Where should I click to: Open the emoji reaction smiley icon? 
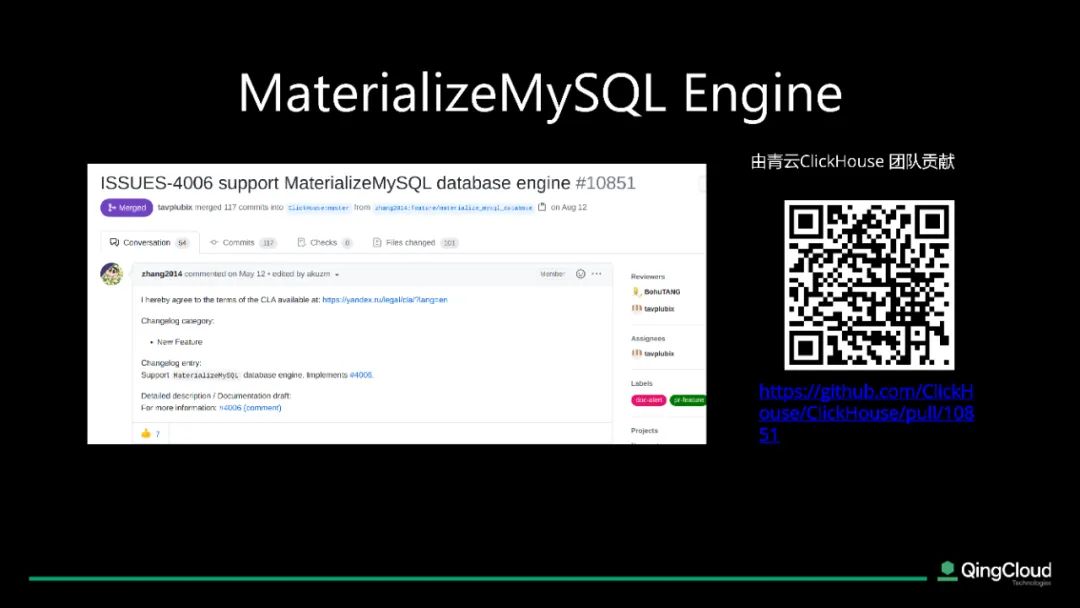(x=581, y=273)
